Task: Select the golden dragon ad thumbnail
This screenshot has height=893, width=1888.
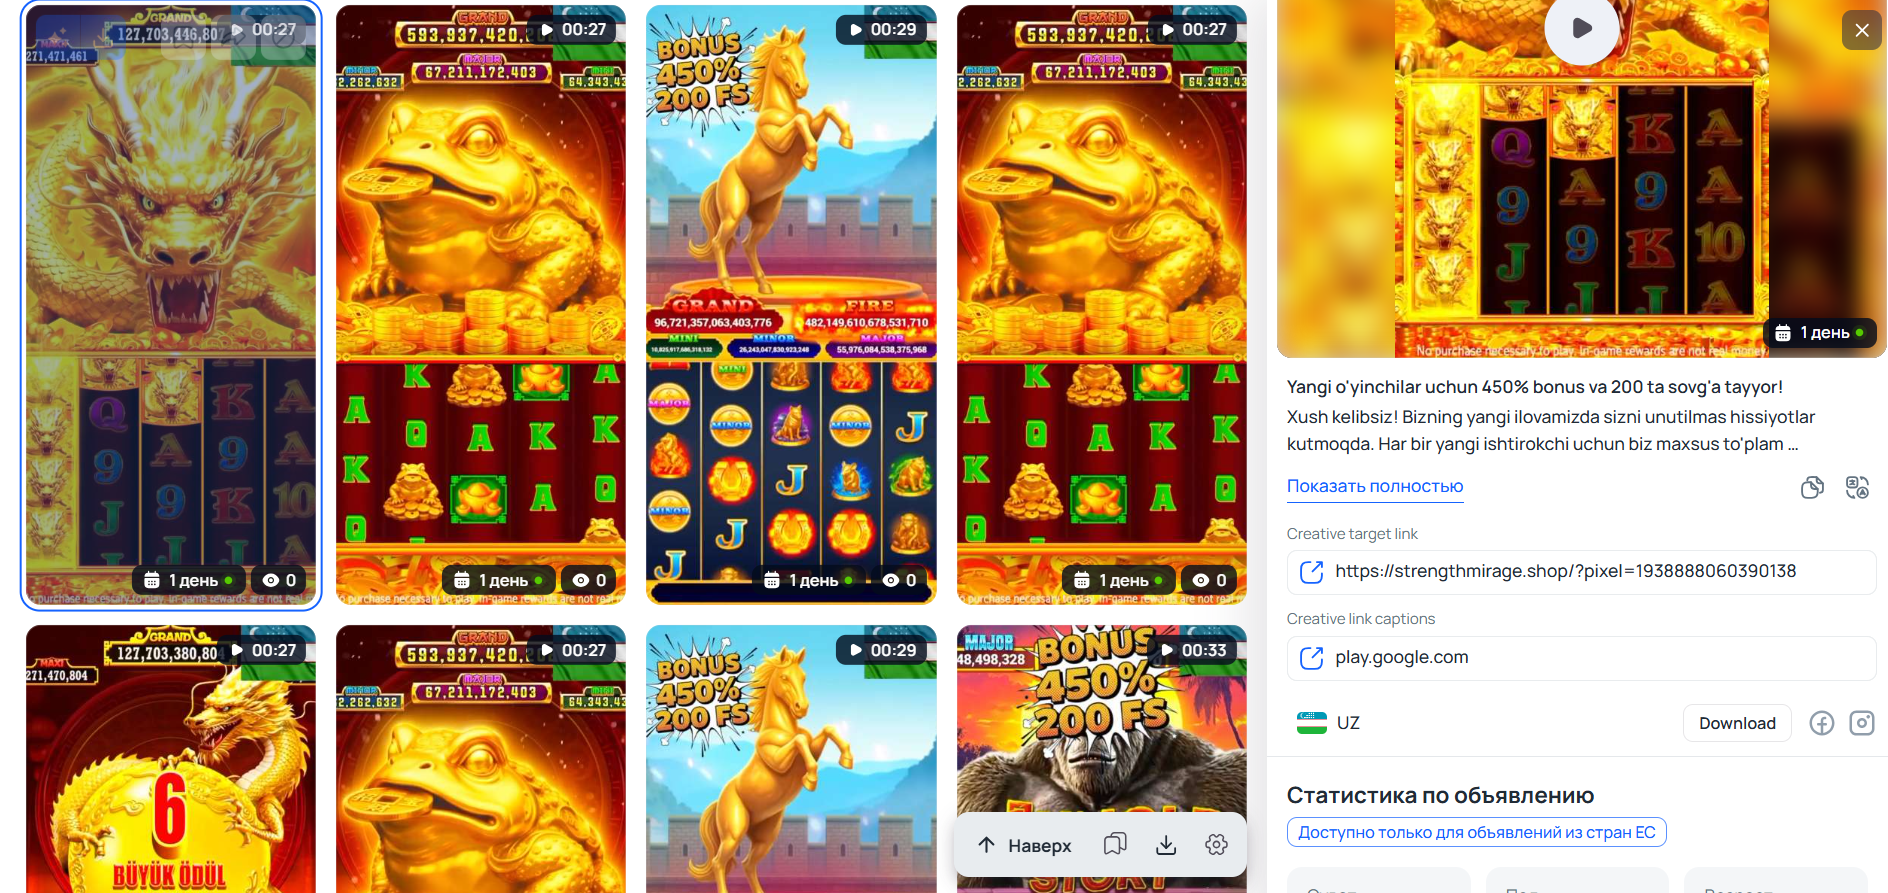Action: point(171,305)
